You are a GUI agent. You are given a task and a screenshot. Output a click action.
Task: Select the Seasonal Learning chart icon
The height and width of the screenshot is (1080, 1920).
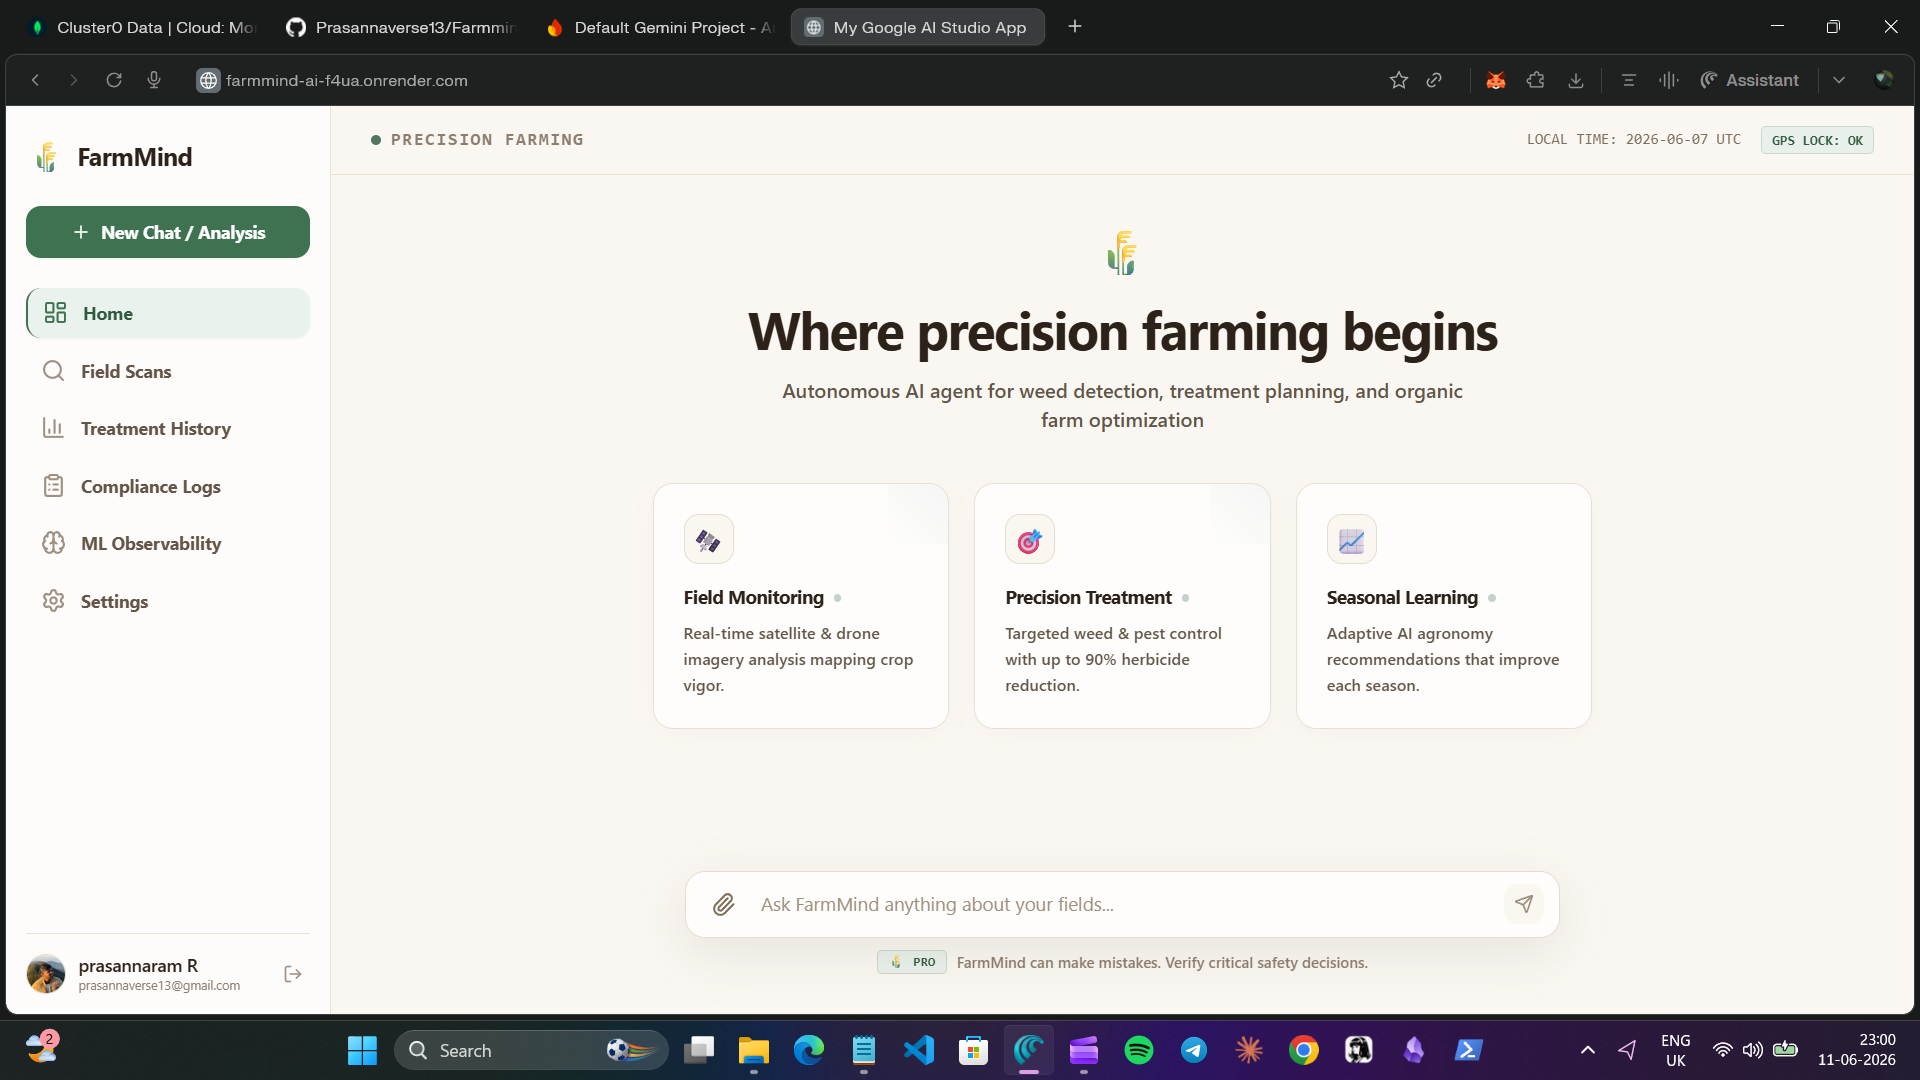pos(1351,540)
